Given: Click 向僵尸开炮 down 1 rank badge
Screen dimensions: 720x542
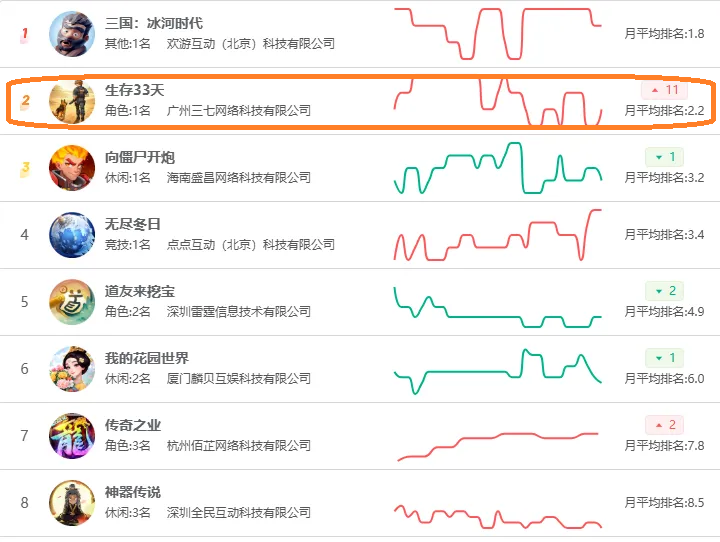Looking at the screenshot, I should pyautogui.click(x=664, y=157).
